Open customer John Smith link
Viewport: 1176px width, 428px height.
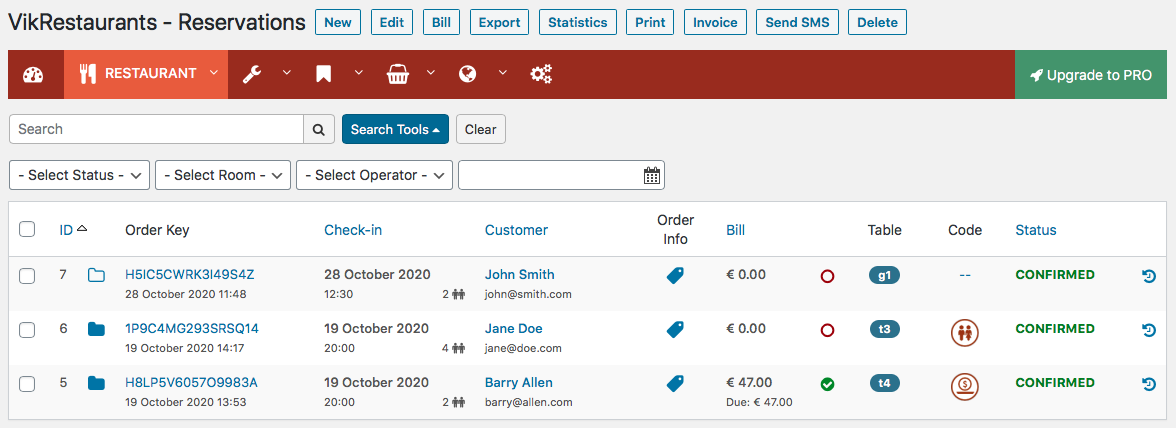point(520,275)
